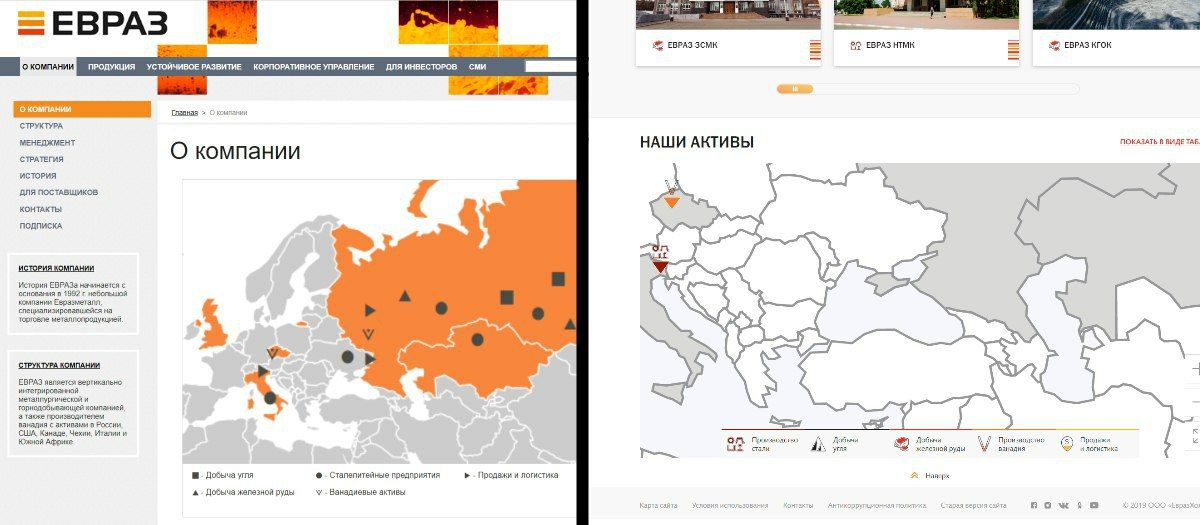Open the Антикоррупционная политика footer link
Screen dimensions: 1200x525
tap(877, 506)
